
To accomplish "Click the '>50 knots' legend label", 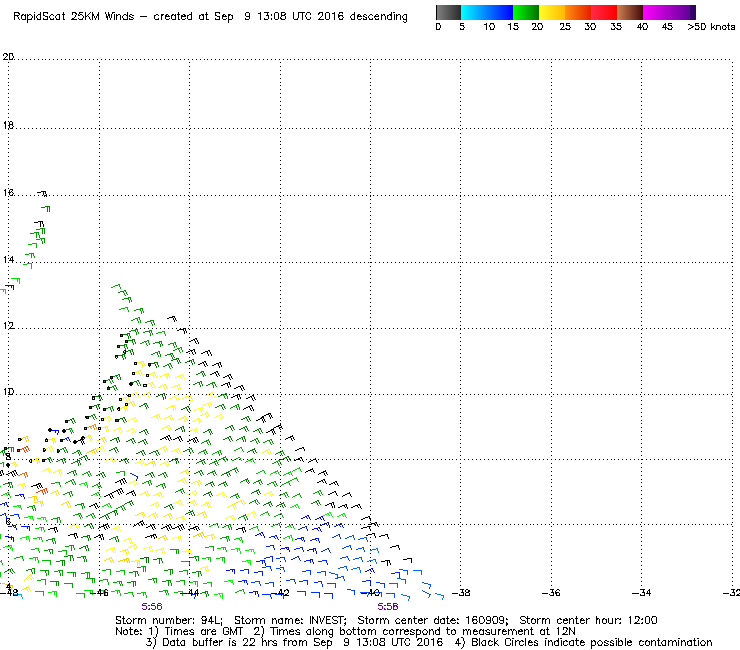I will point(711,27).
